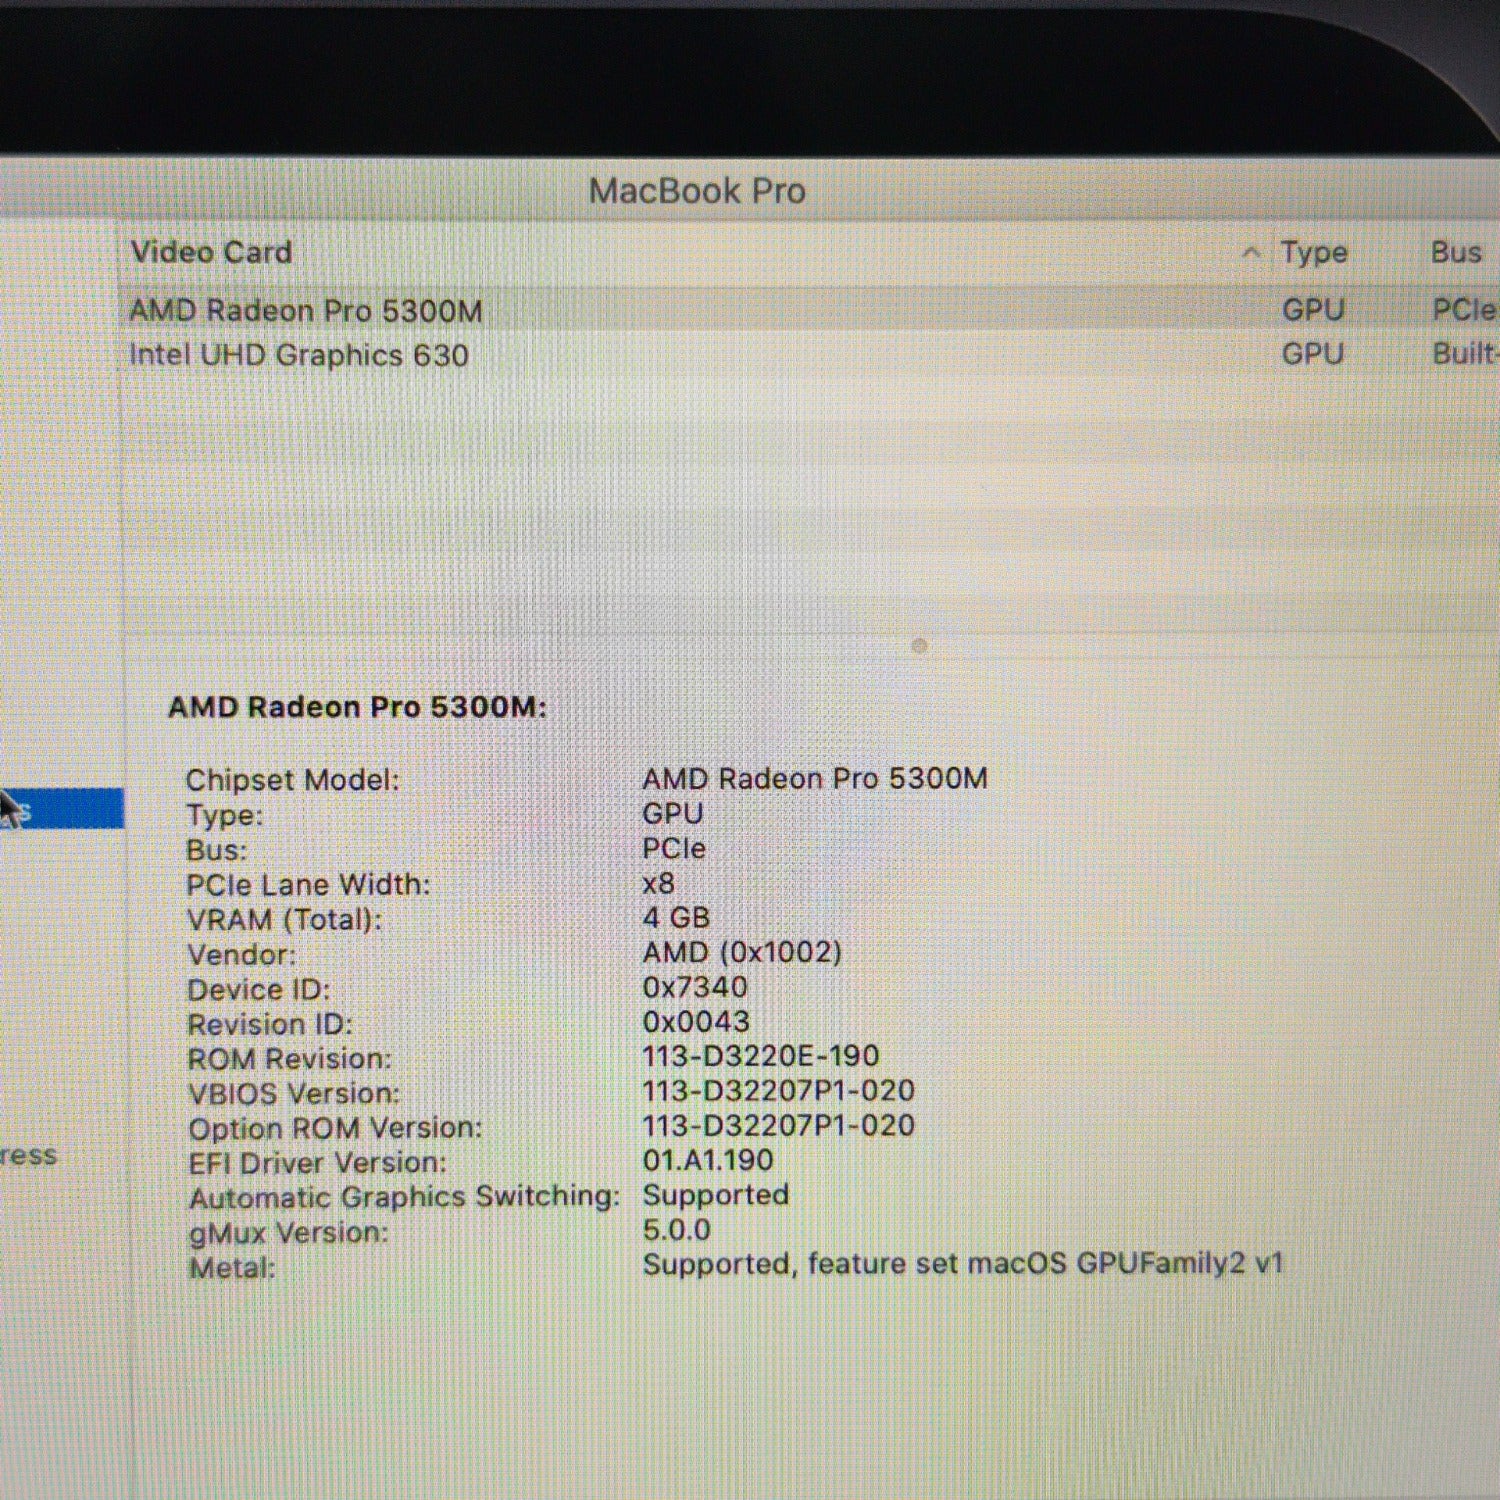Click the PCIe bus cell in AMD row

[x=1463, y=310]
